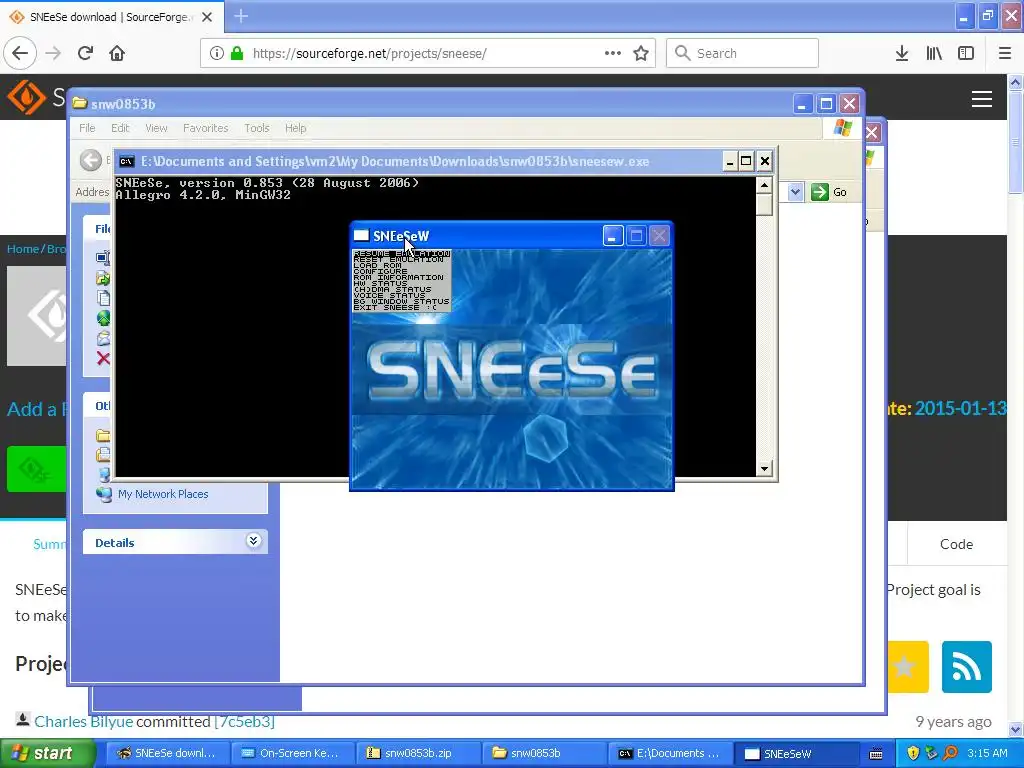
Task: Click the globe publish task icon
Action: pyautogui.click(x=103, y=318)
